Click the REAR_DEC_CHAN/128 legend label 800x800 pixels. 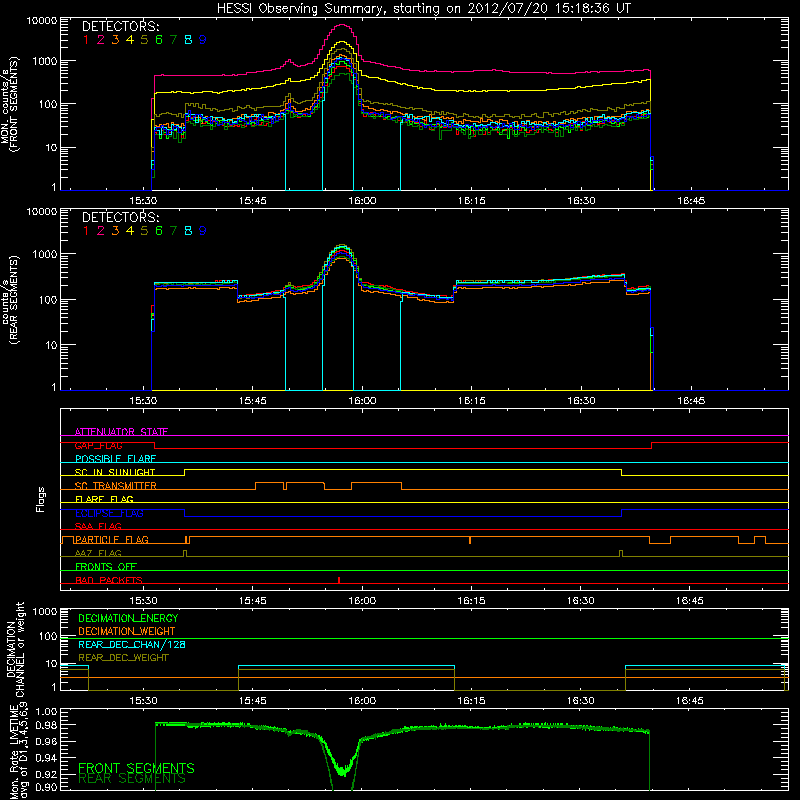[x=132, y=644]
